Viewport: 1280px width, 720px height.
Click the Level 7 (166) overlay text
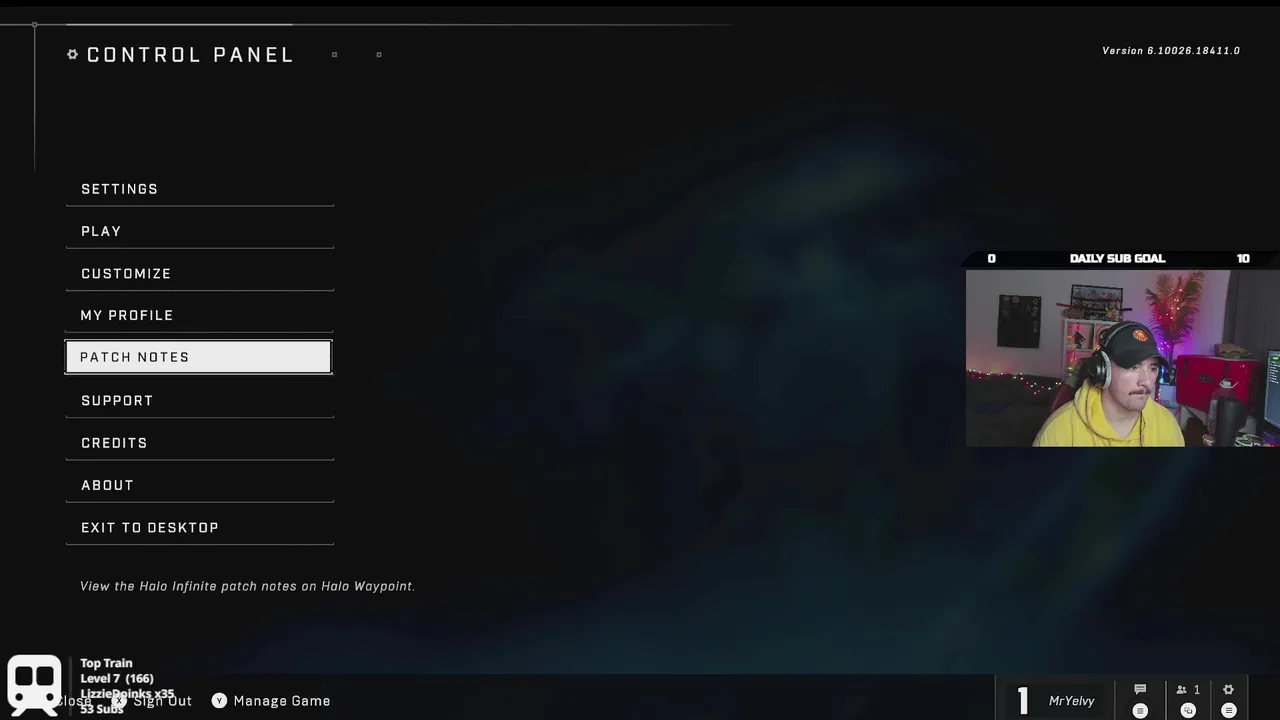117,679
